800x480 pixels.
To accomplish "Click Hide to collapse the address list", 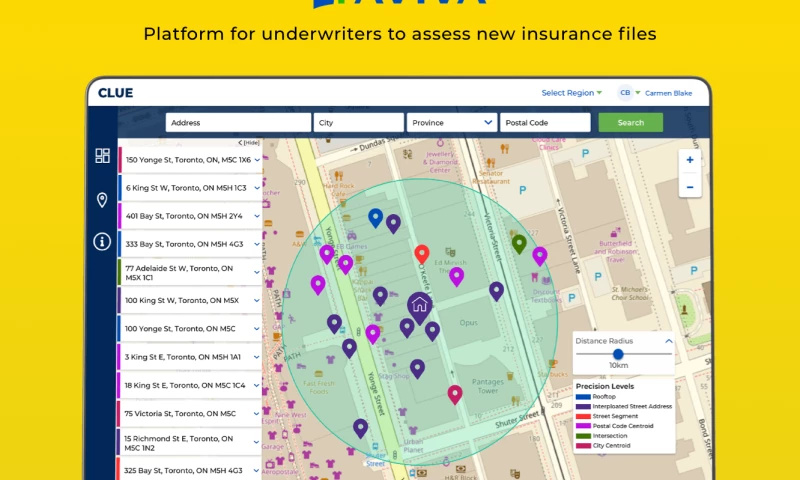I will [x=249, y=143].
